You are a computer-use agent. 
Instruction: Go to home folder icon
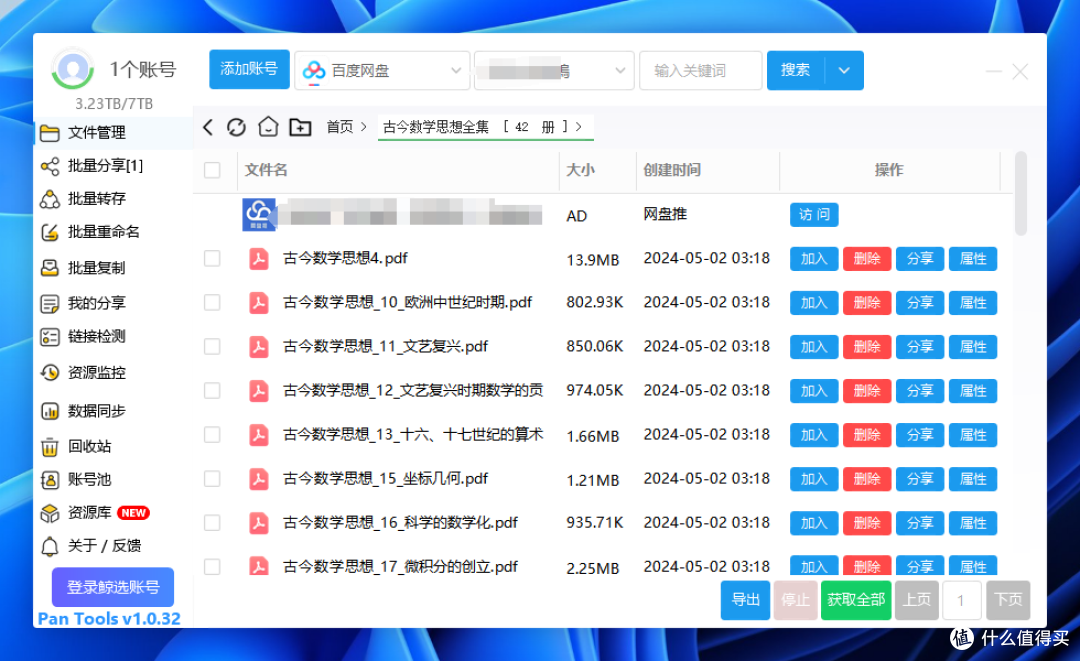point(268,127)
